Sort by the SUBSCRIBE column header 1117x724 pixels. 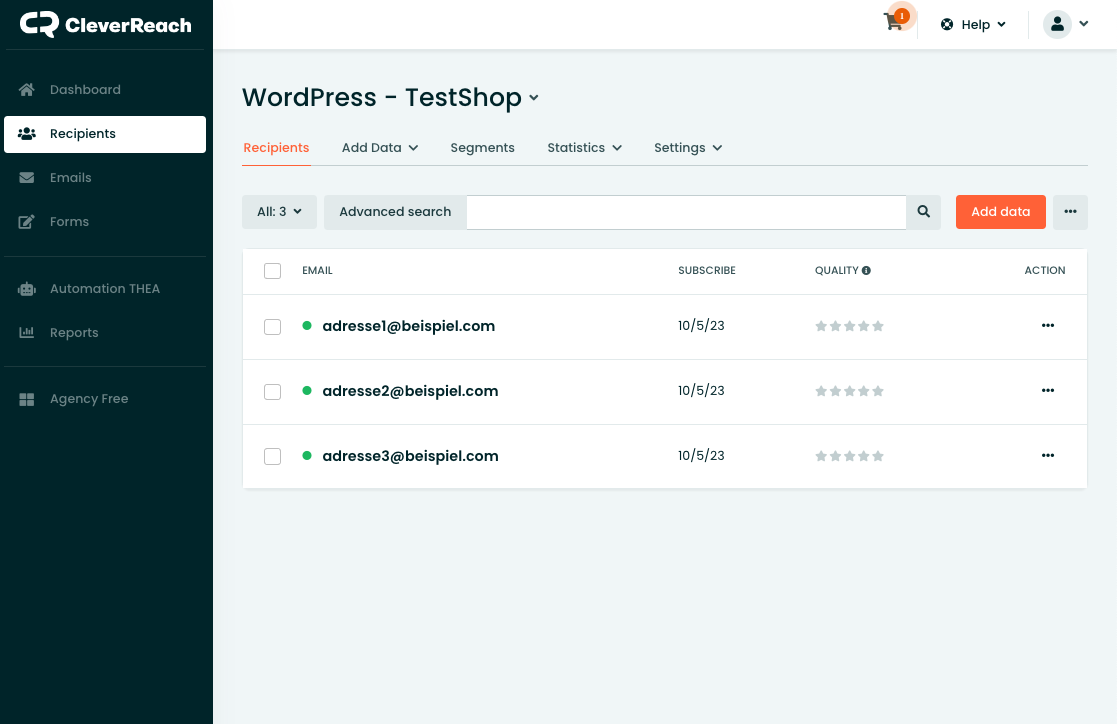707,271
